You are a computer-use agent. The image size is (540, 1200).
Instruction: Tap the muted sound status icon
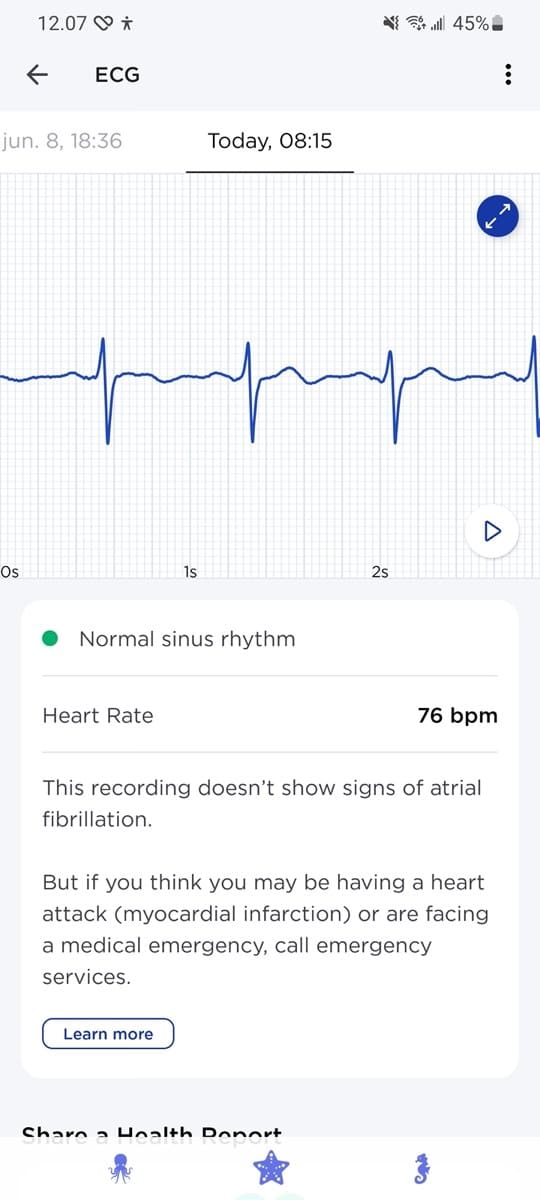pyautogui.click(x=392, y=23)
